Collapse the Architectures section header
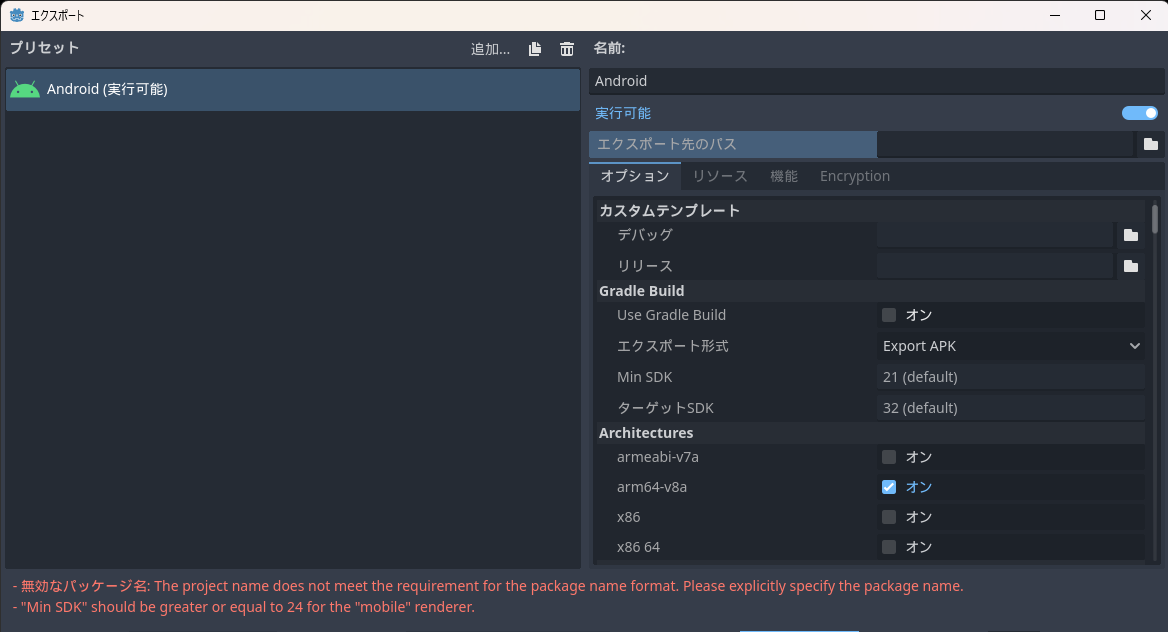Viewport: 1168px width, 632px height. 869,433
